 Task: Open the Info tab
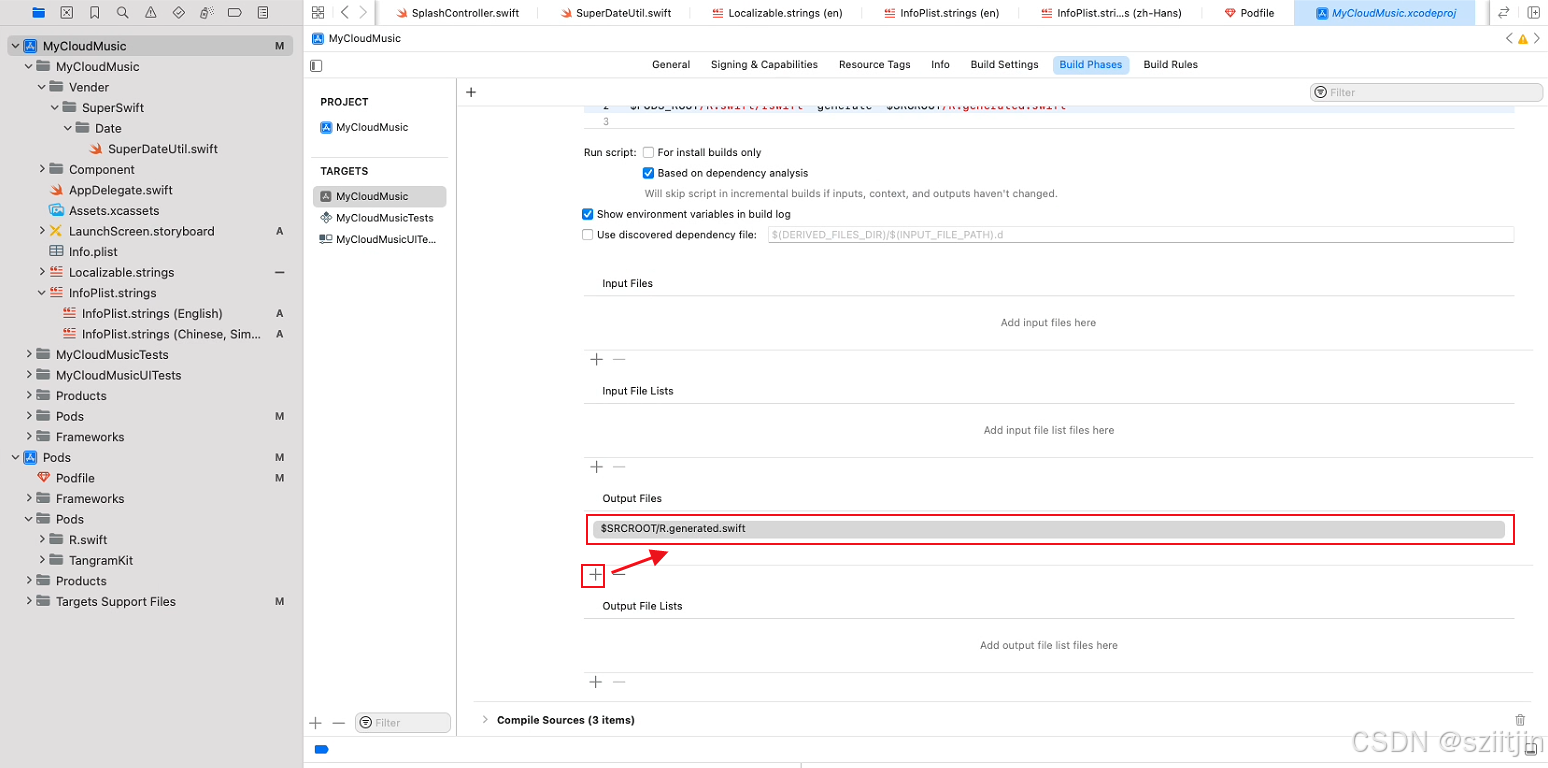pos(940,65)
